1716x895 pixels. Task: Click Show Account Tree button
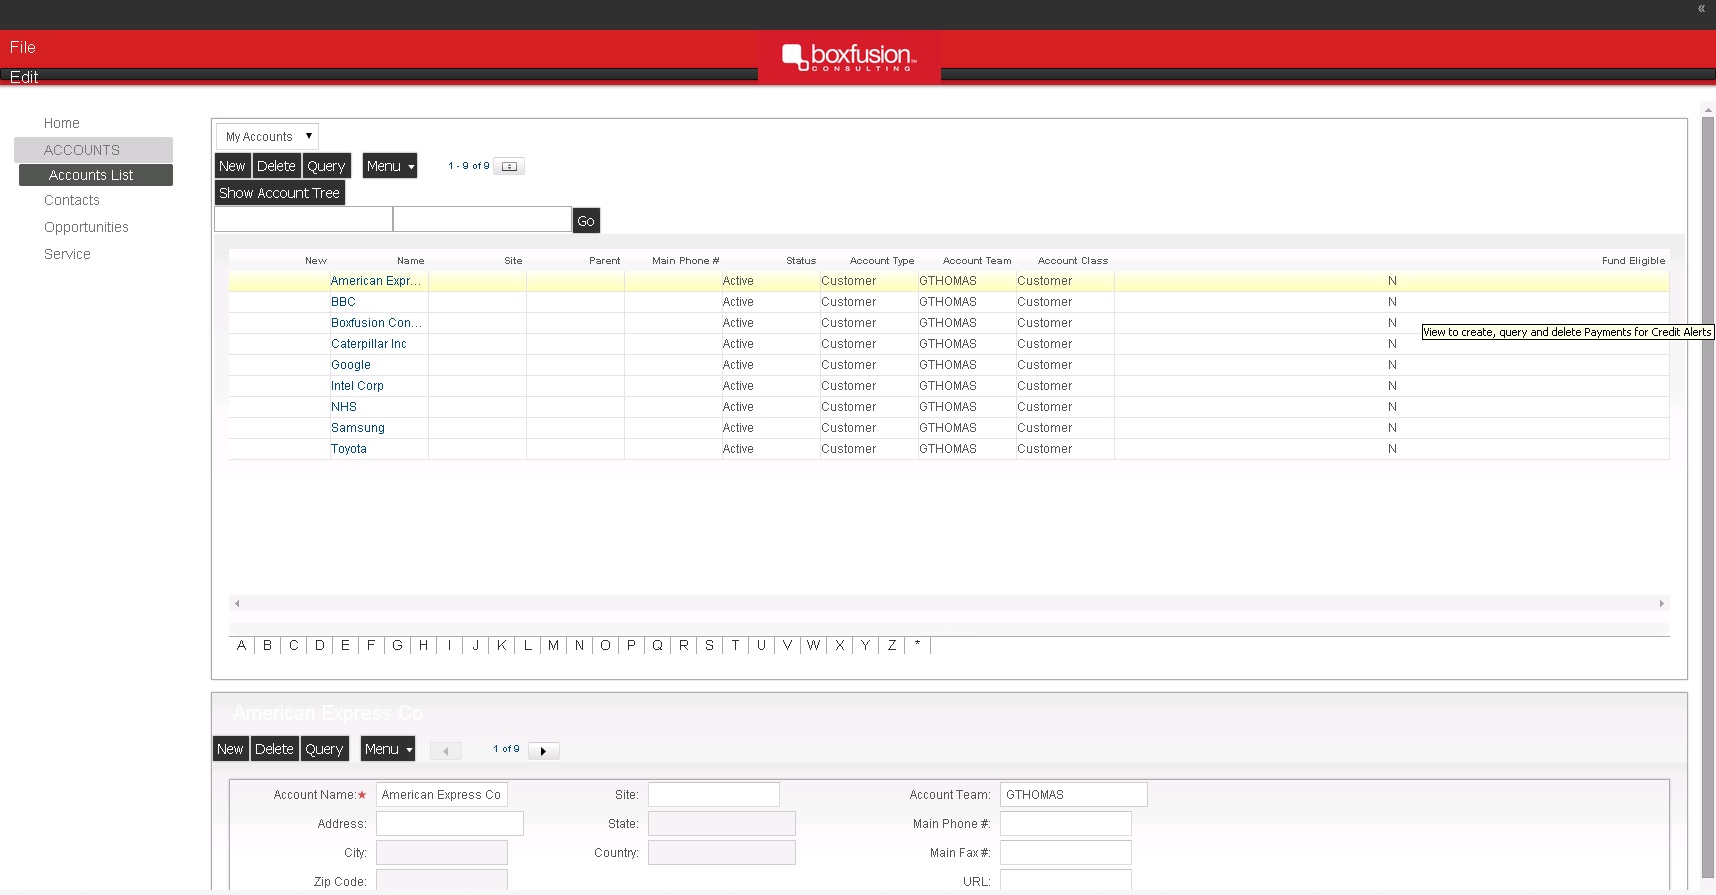[x=280, y=193]
